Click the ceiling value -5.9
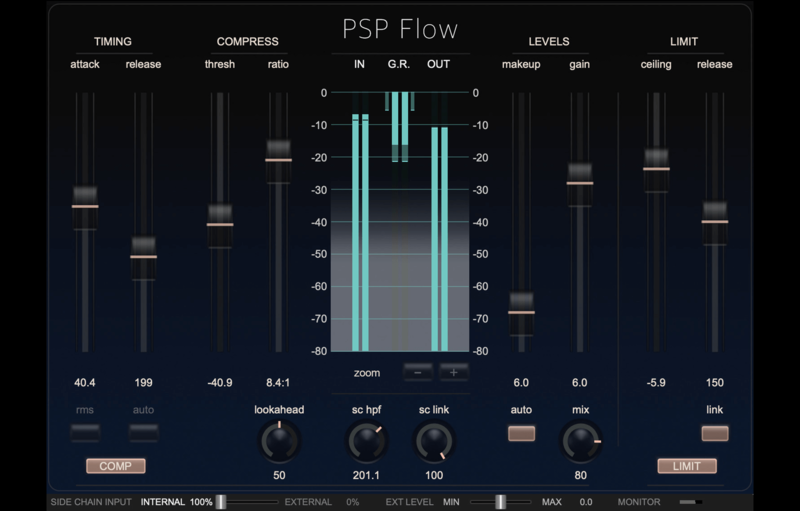800x511 pixels. 656,382
